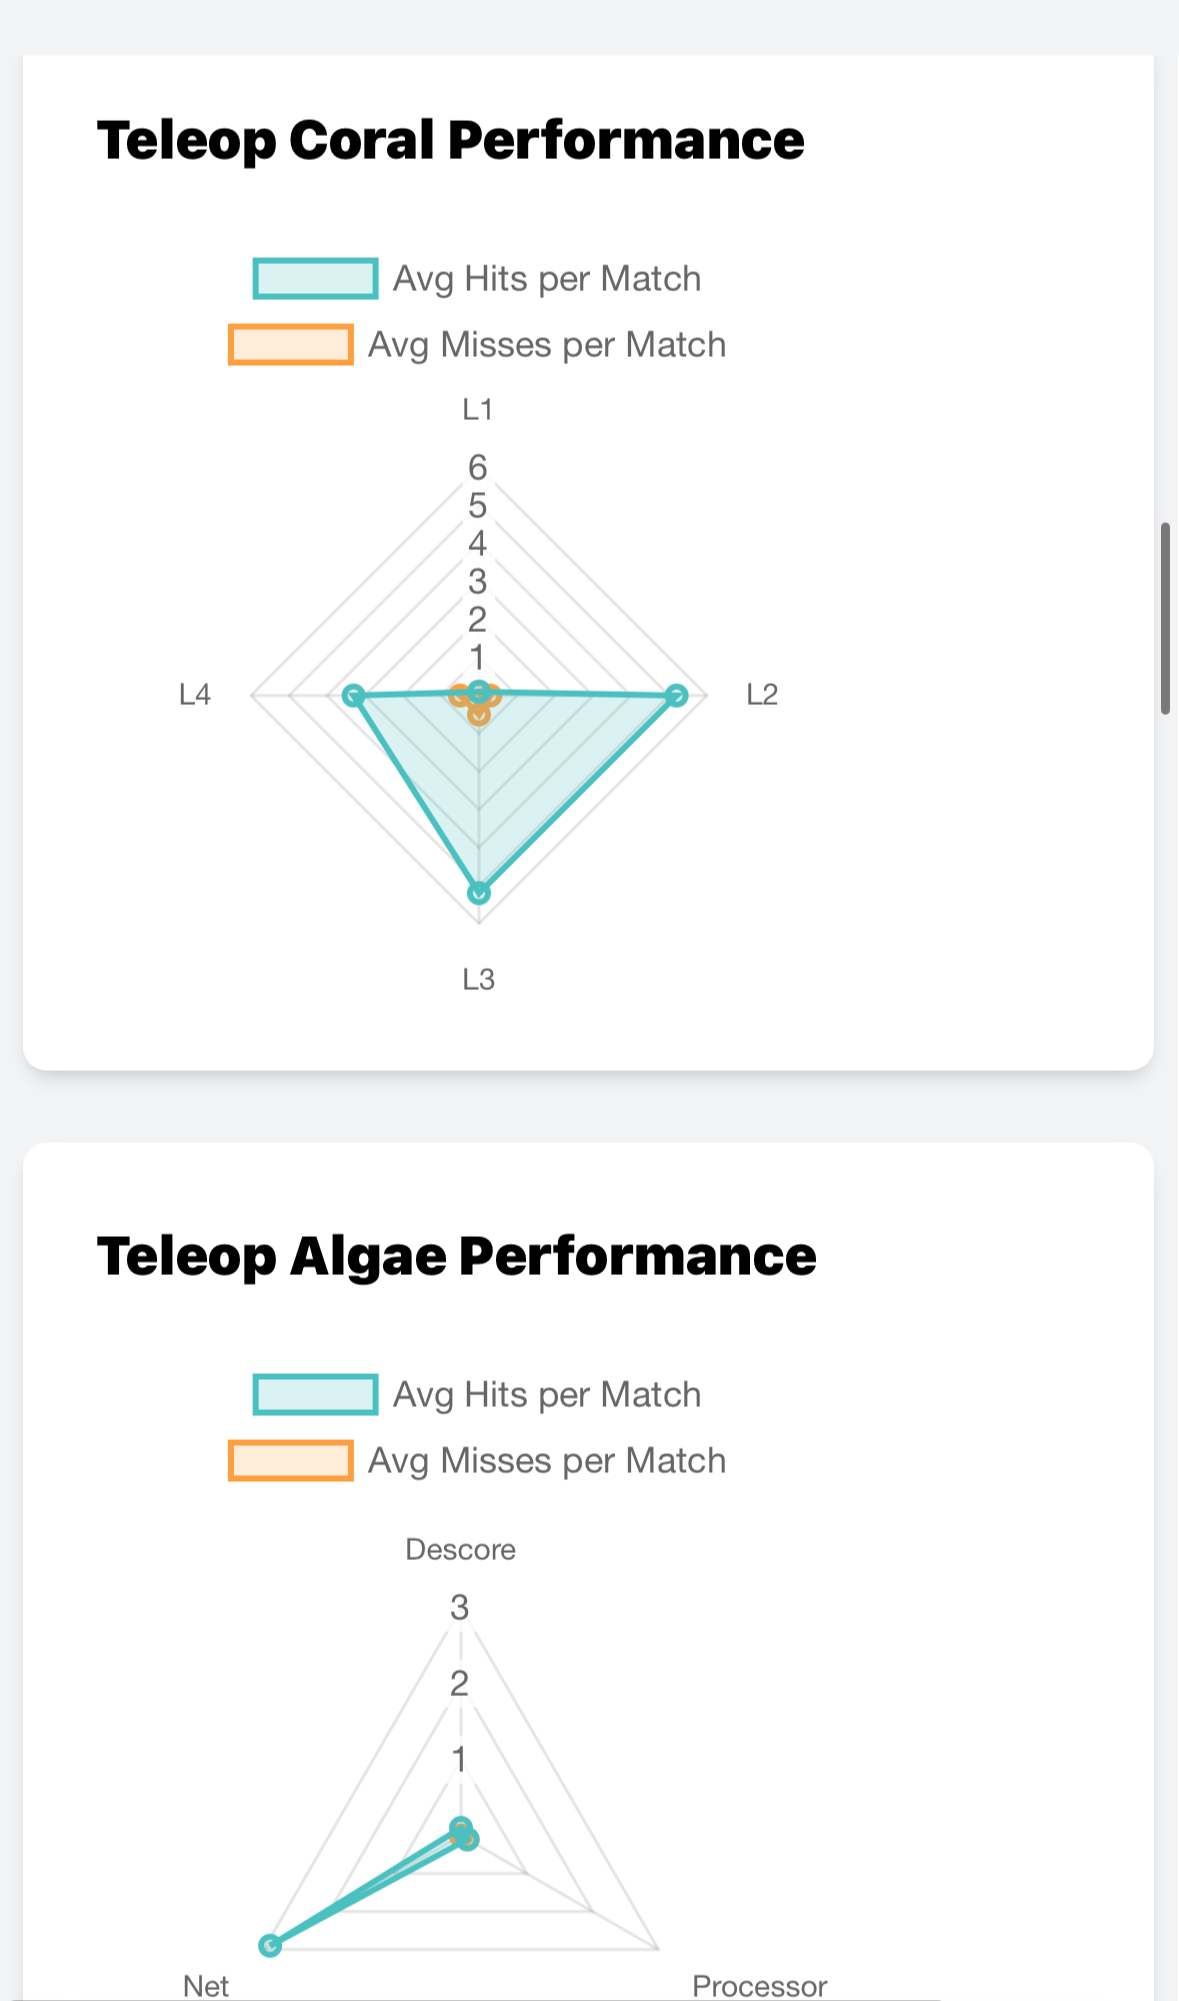
Task: Select the Descore hits data point
Action: click(460, 1828)
